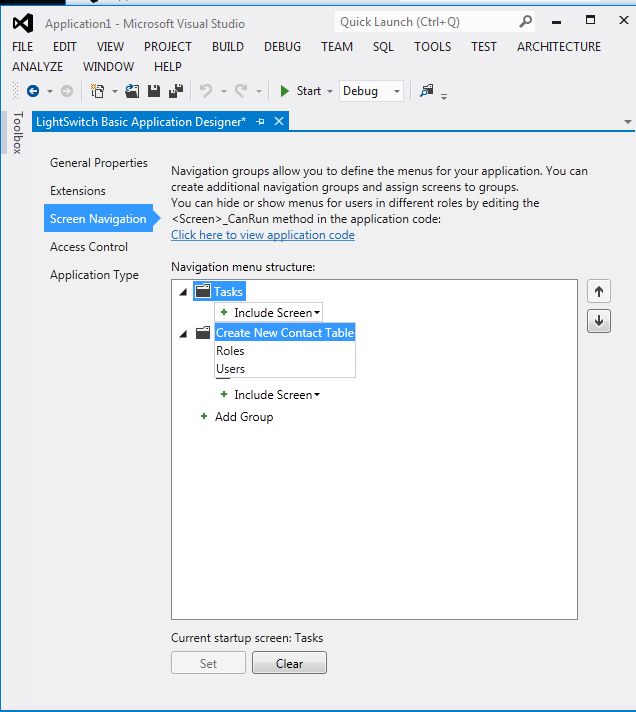Screen dimensions: 636x712
Task: Open the WINDOW menu
Action: point(108,67)
